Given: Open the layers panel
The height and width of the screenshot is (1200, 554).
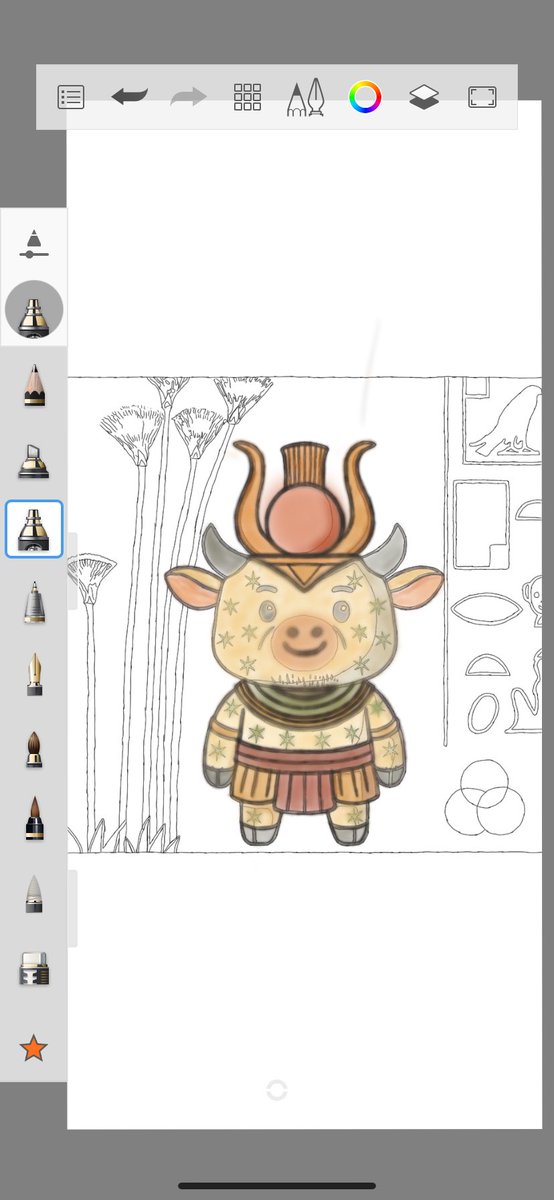Looking at the screenshot, I should click(x=424, y=97).
